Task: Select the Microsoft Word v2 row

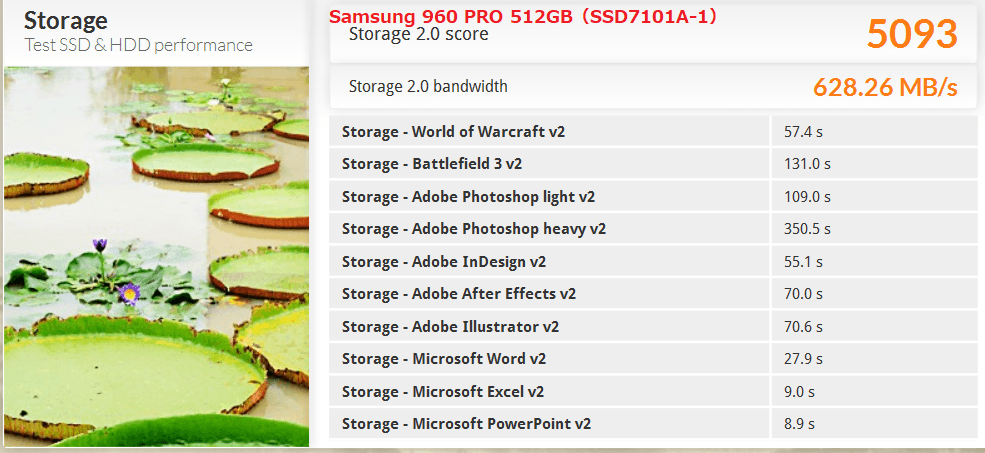Action: click(x=653, y=359)
